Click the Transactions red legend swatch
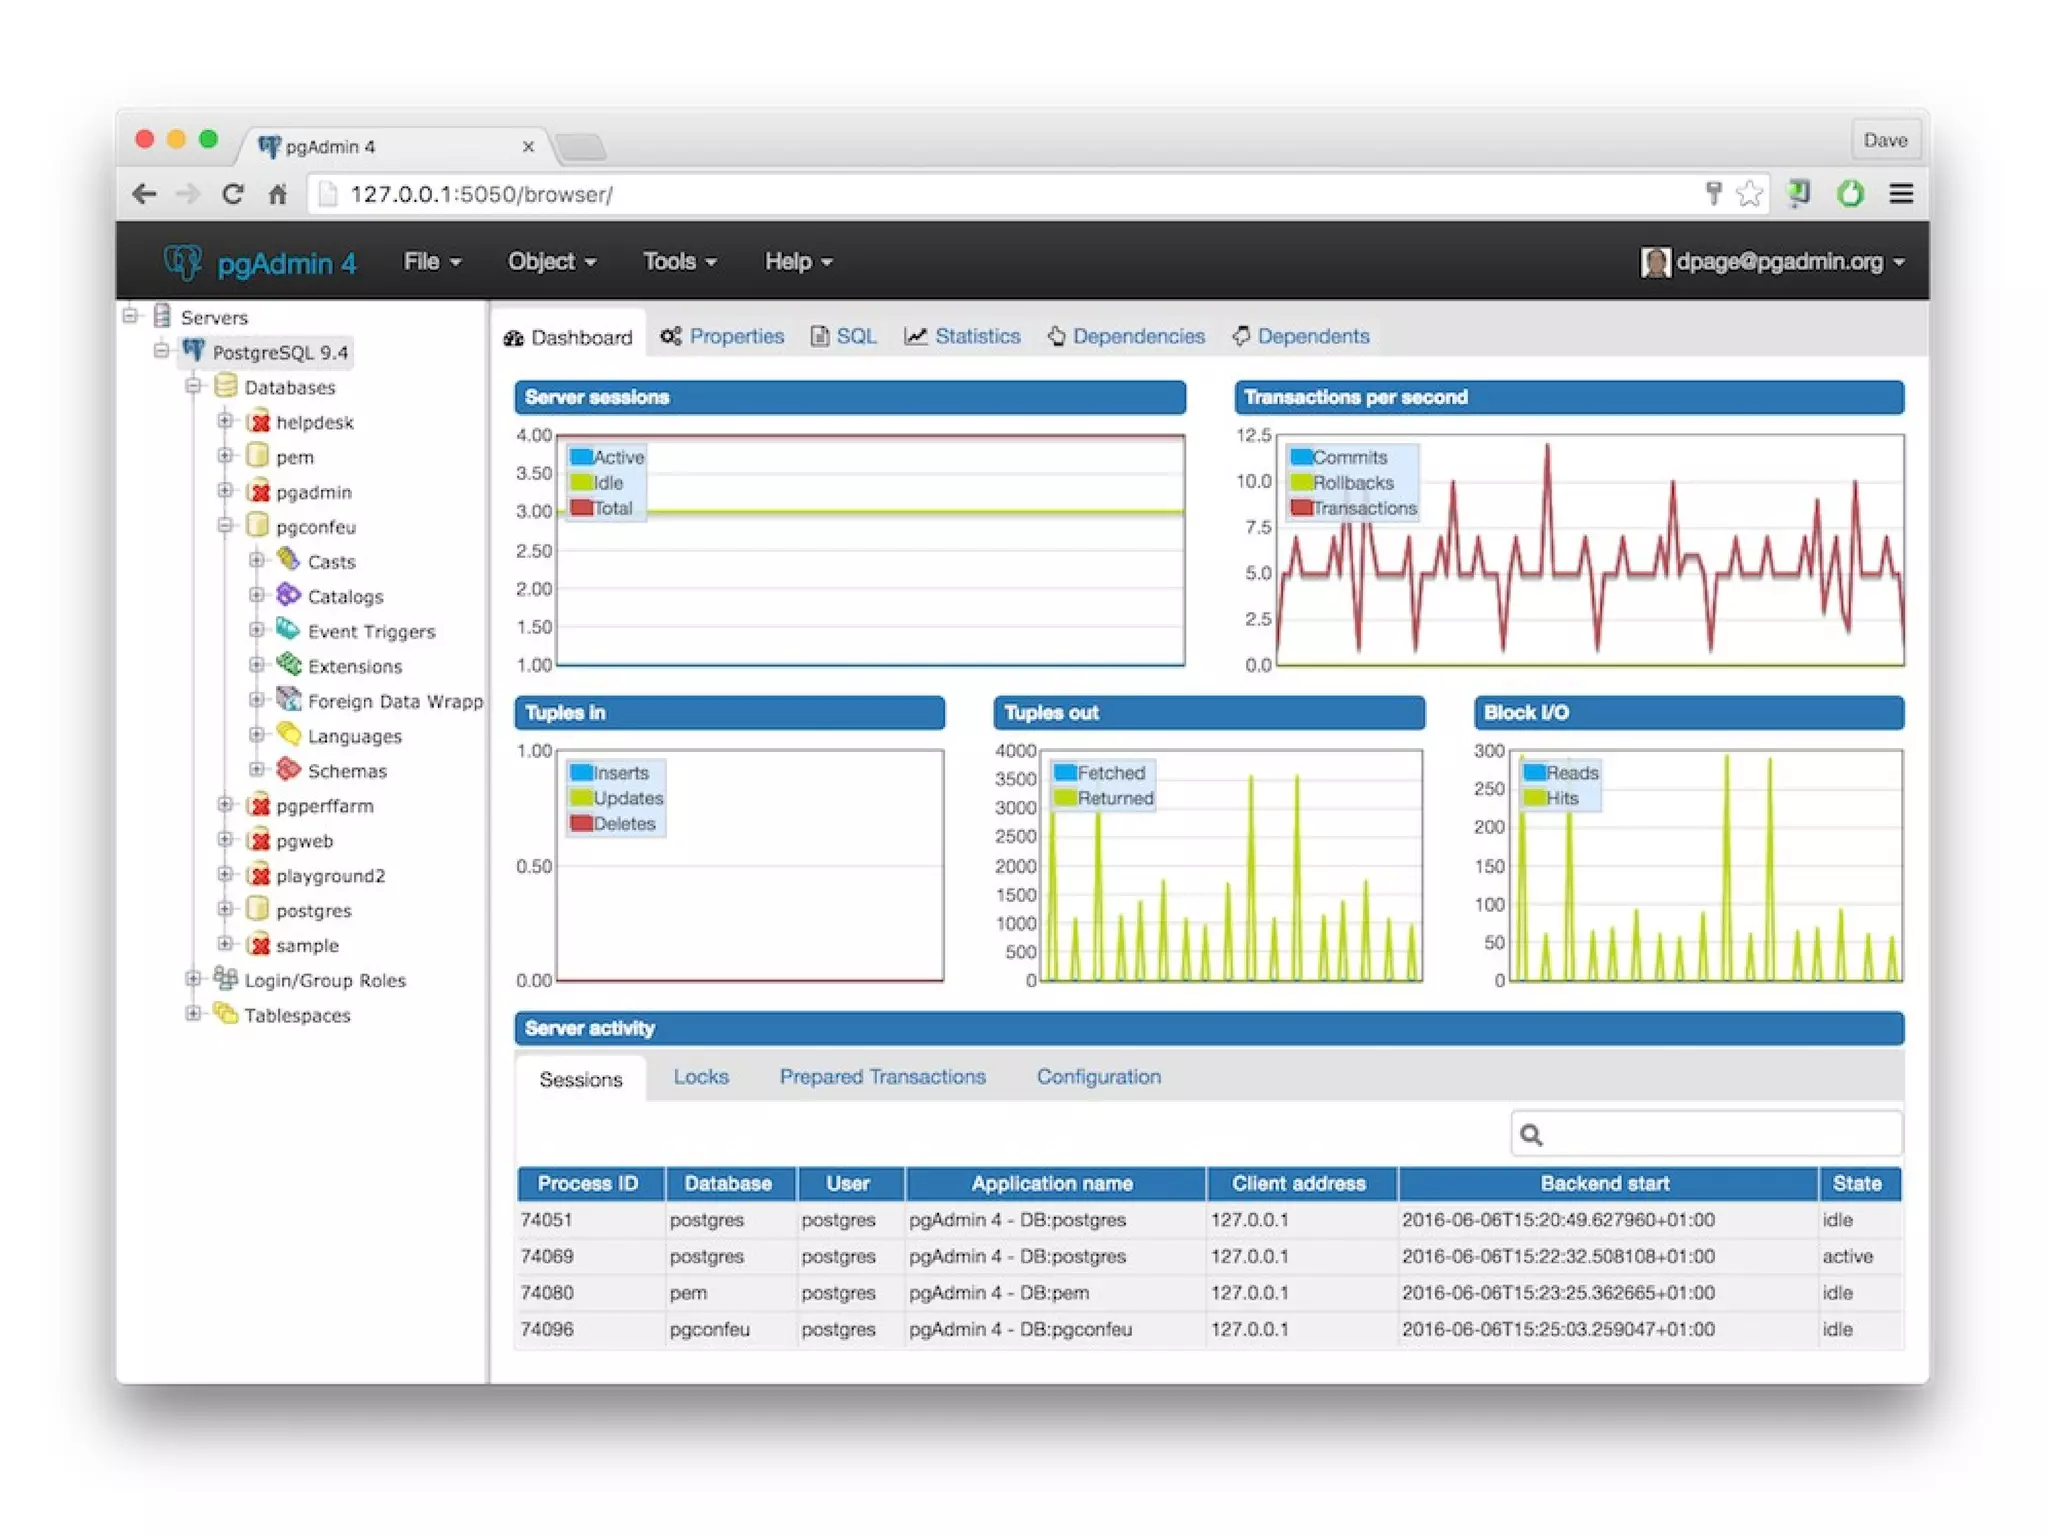2048x1535 pixels. (1301, 508)
